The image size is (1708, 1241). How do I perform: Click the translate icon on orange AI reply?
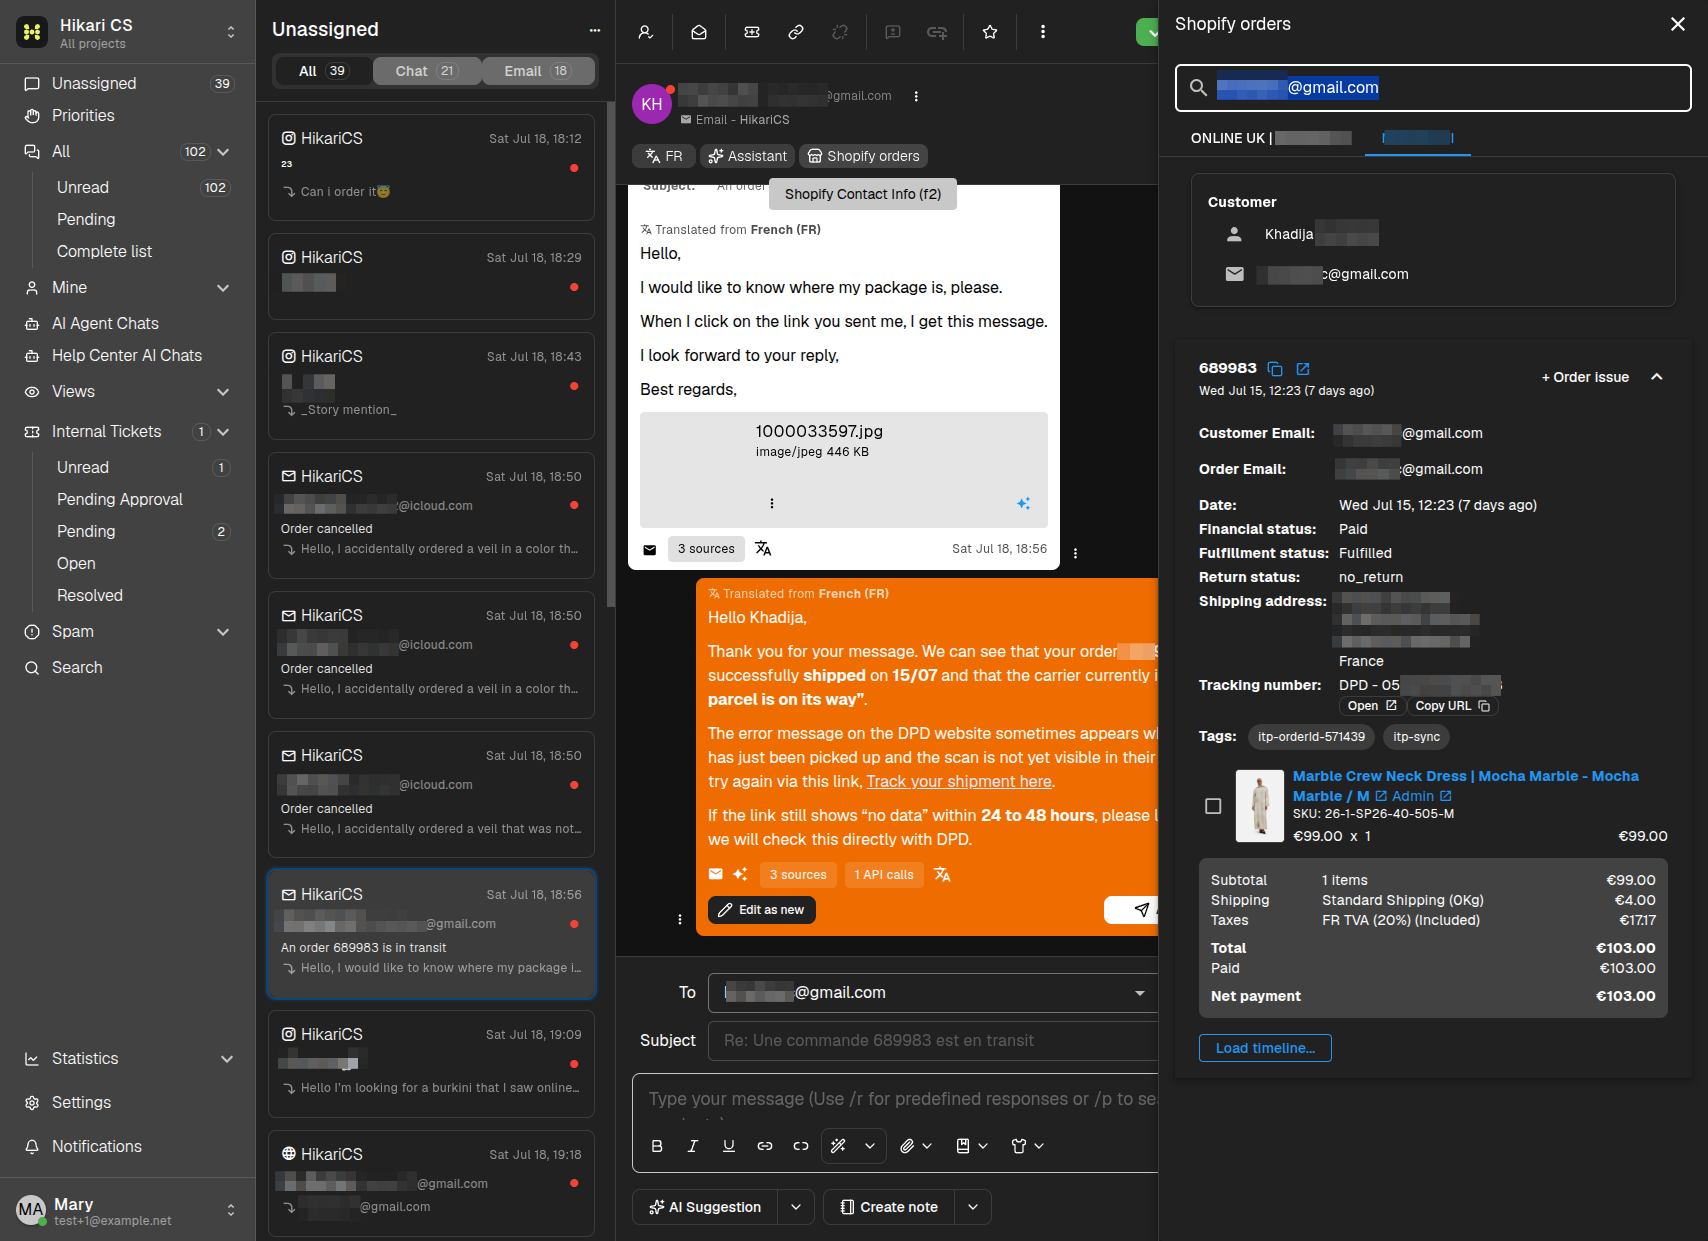[x=942, y=874]
